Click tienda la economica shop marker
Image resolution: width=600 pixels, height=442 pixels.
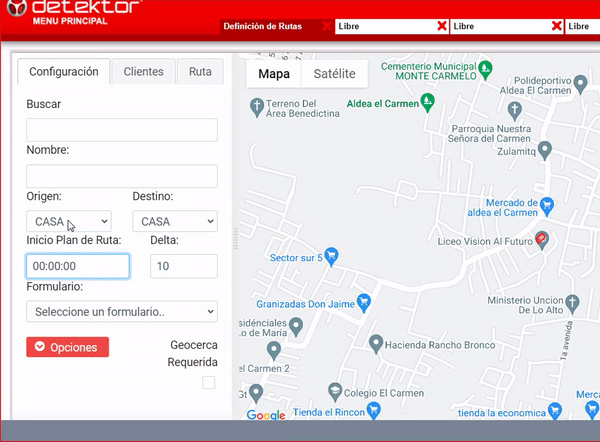(x=555, y=412)
